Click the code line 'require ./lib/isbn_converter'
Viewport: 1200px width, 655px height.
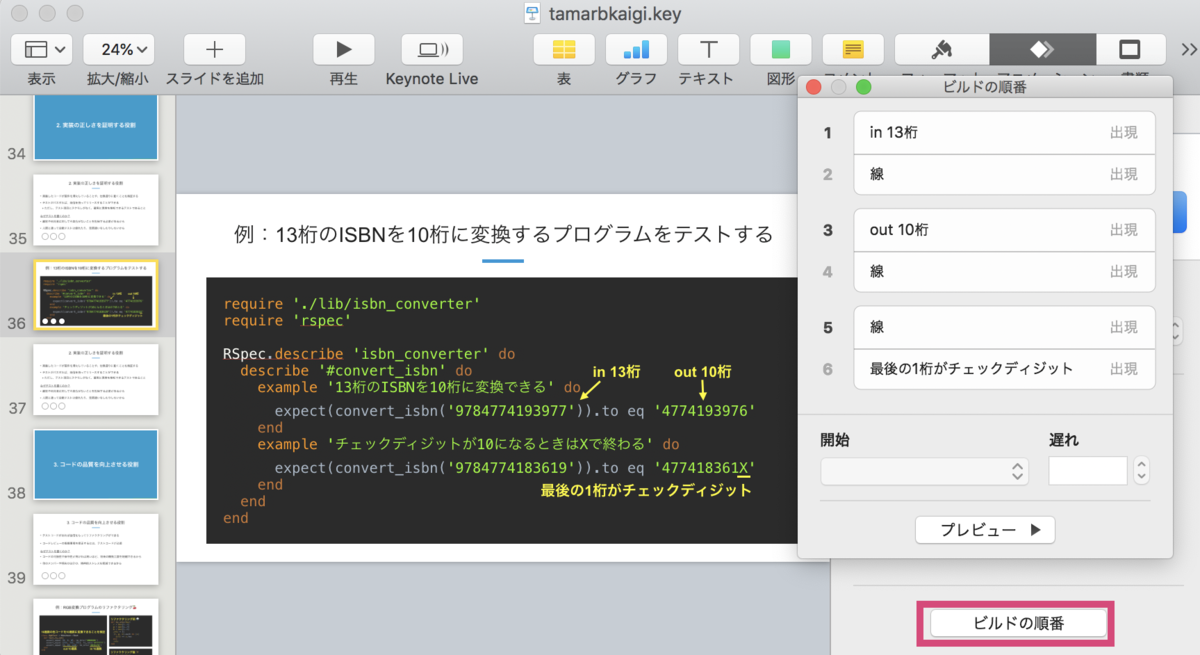352,303
